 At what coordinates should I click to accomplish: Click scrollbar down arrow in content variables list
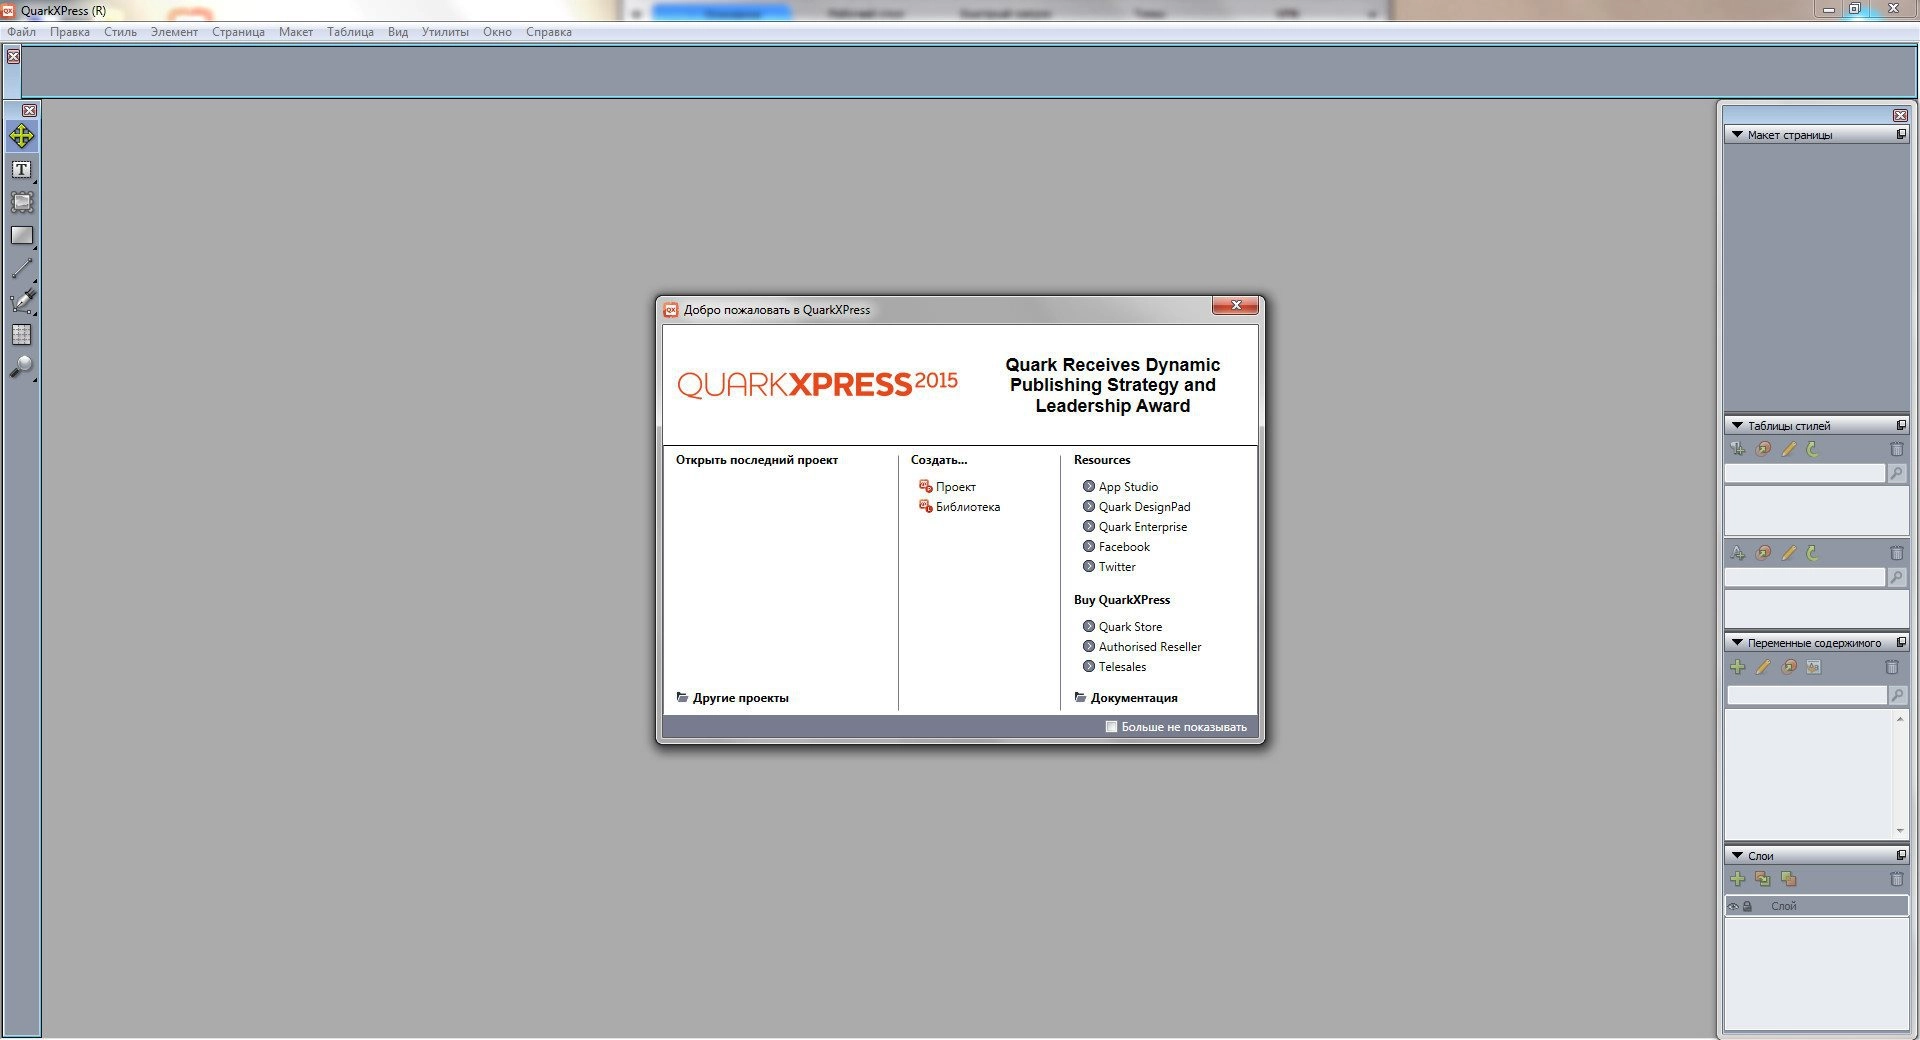1900,831
